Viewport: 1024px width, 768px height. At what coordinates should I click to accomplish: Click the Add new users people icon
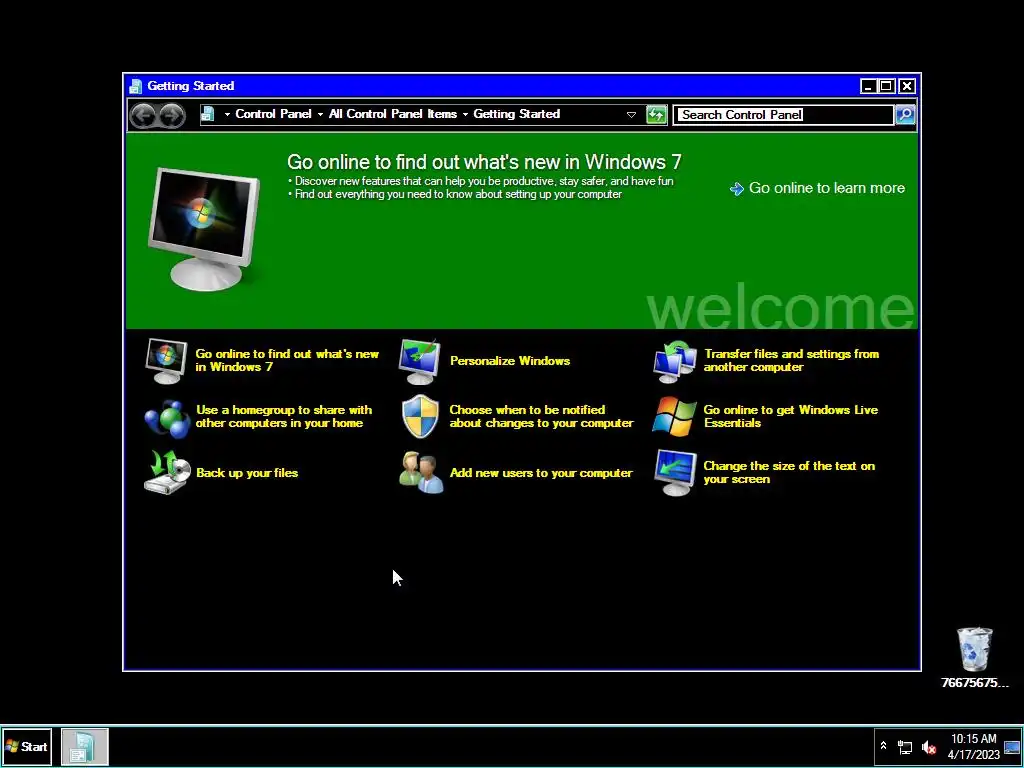click(x=421, y=472)
